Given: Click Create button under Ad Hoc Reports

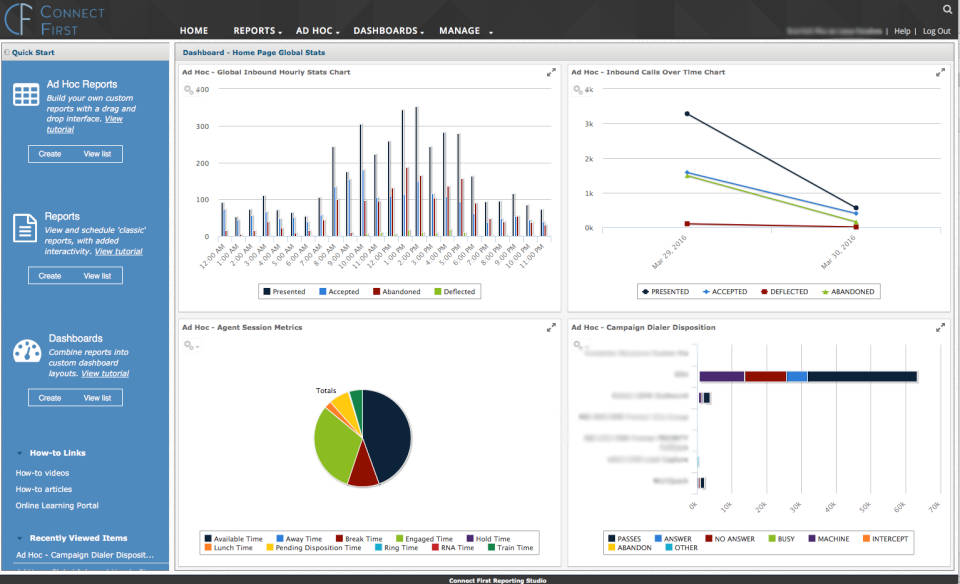Looking at the screenshot, I should (x=50, y=154).
